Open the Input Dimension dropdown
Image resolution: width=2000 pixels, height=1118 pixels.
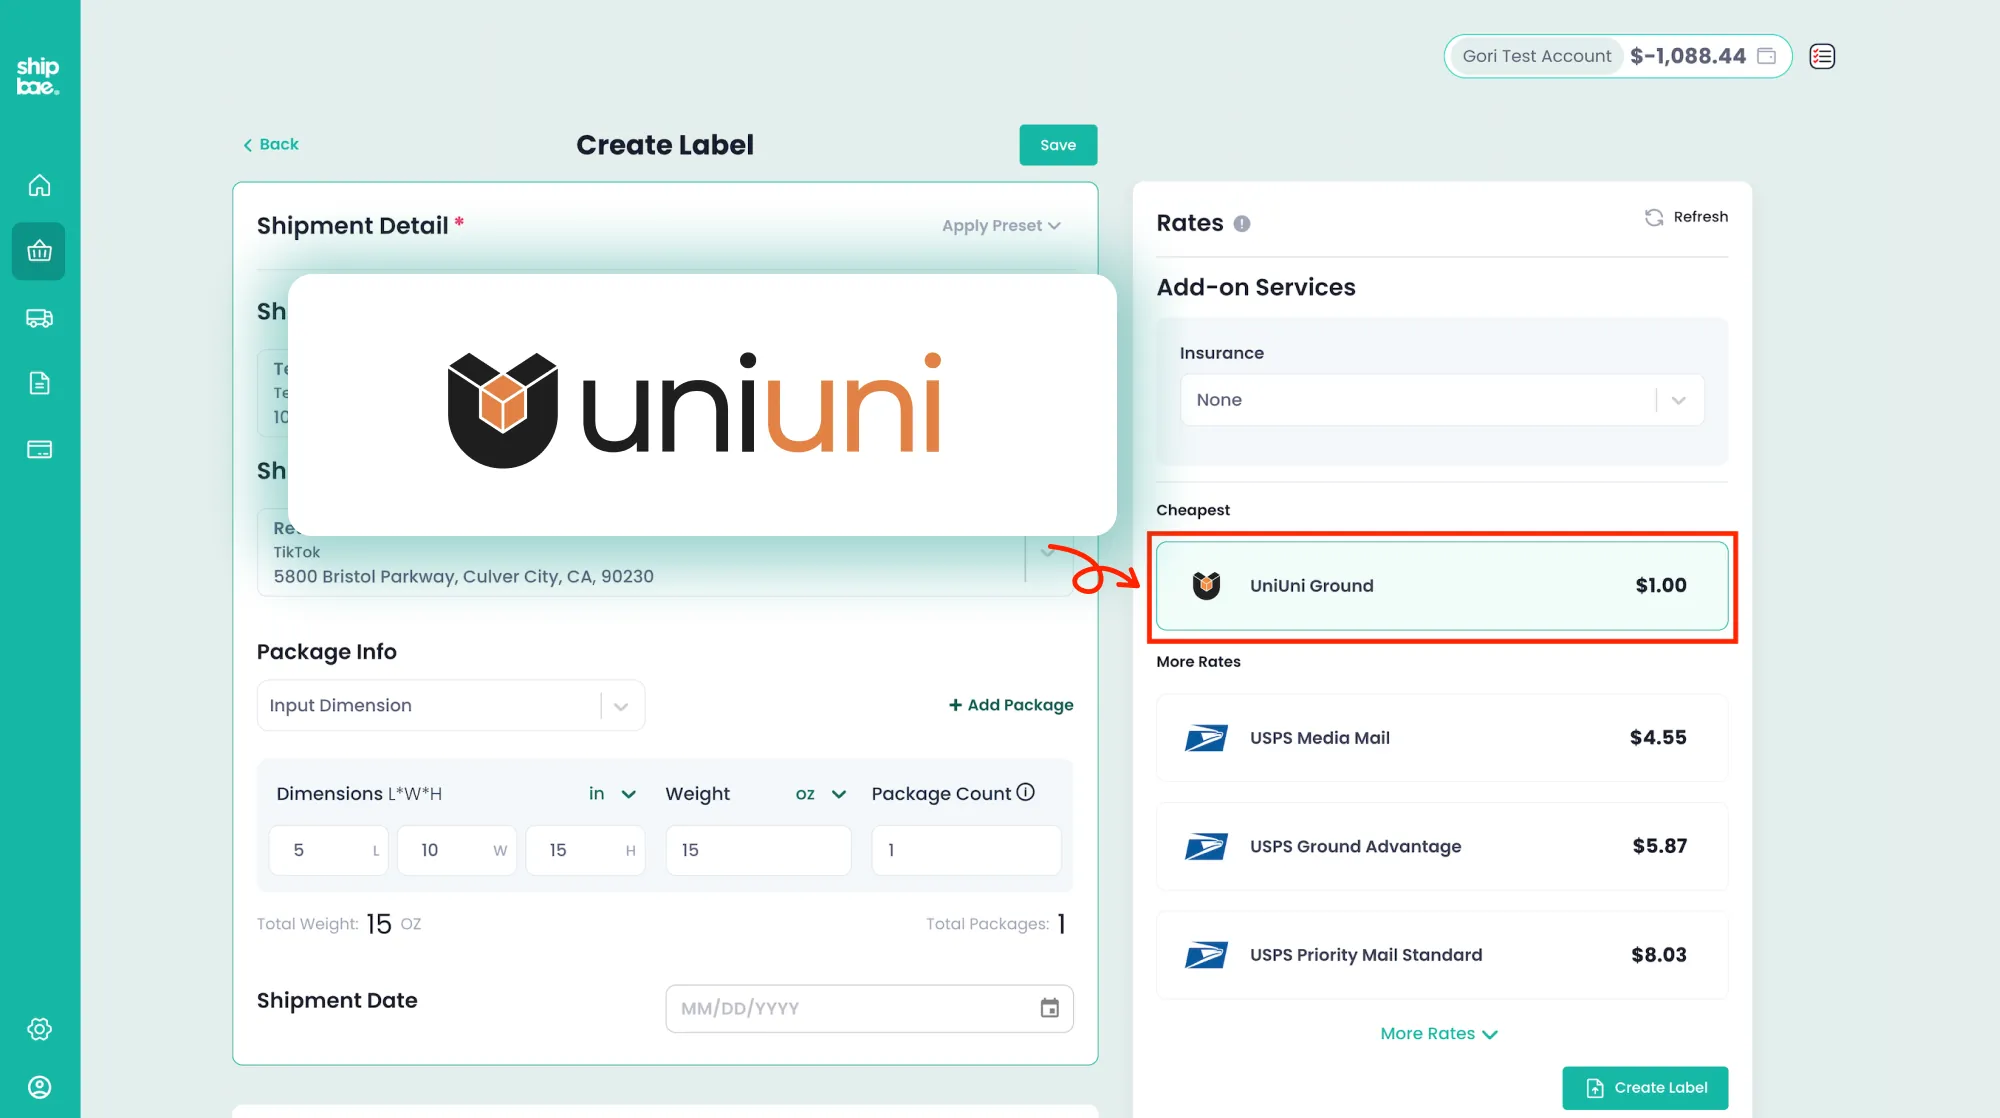(451, 705)
